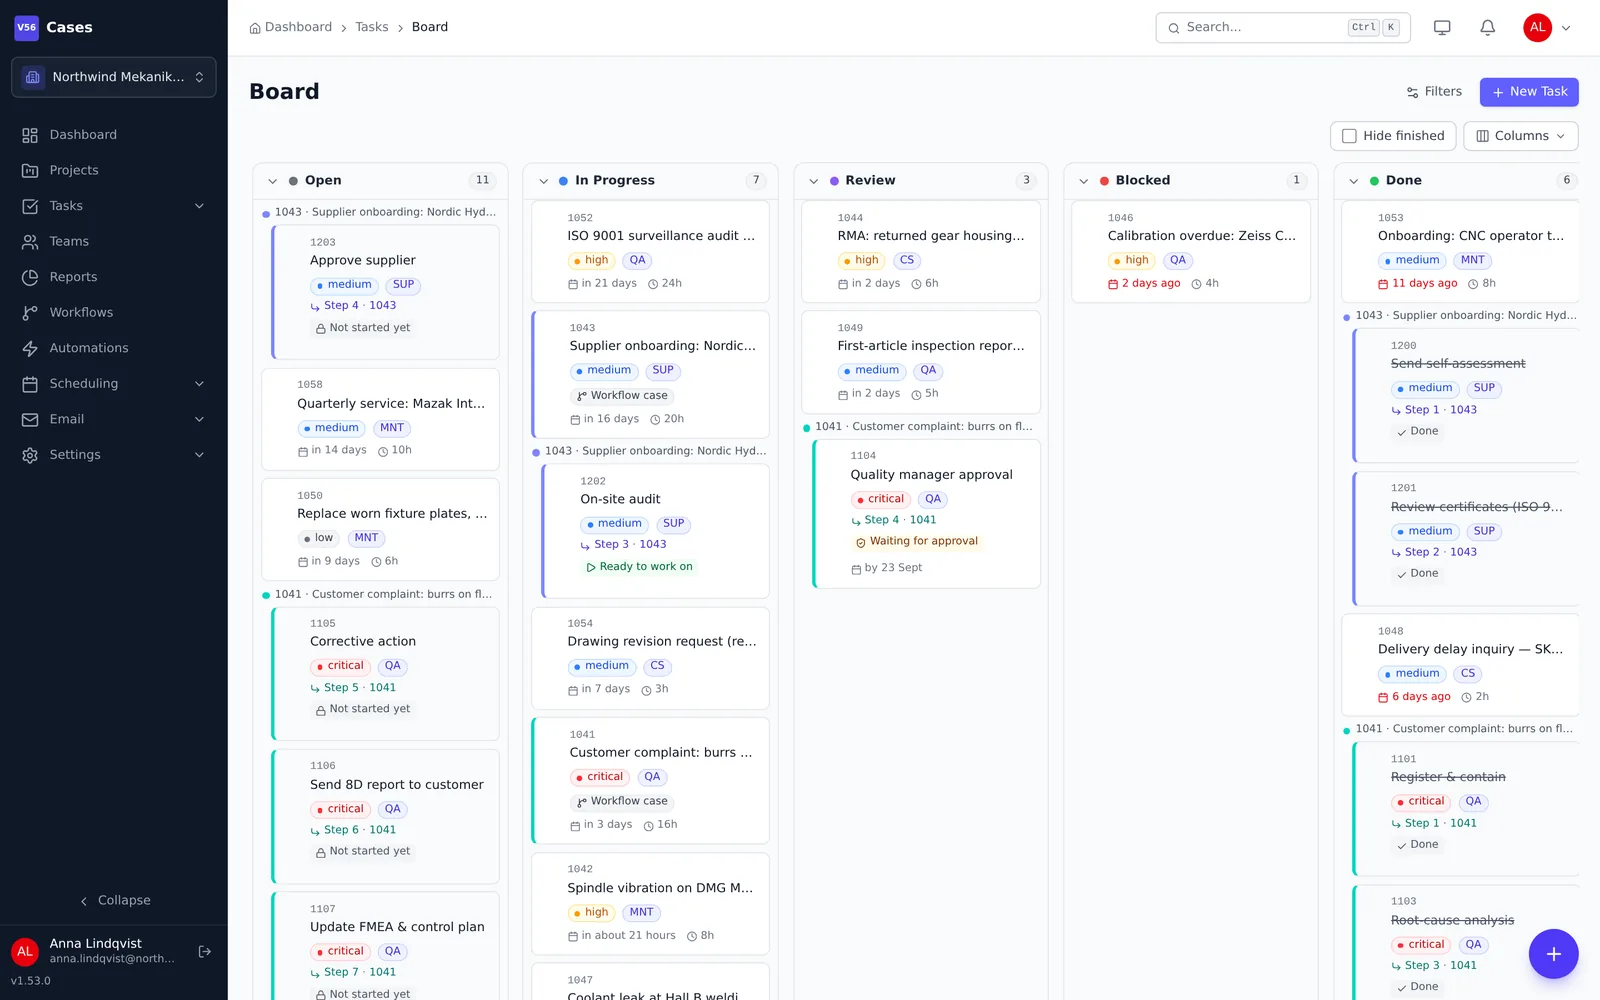Open the Columns dropdown
The image size is (1600, 1000).
(x=1520, y=136)
